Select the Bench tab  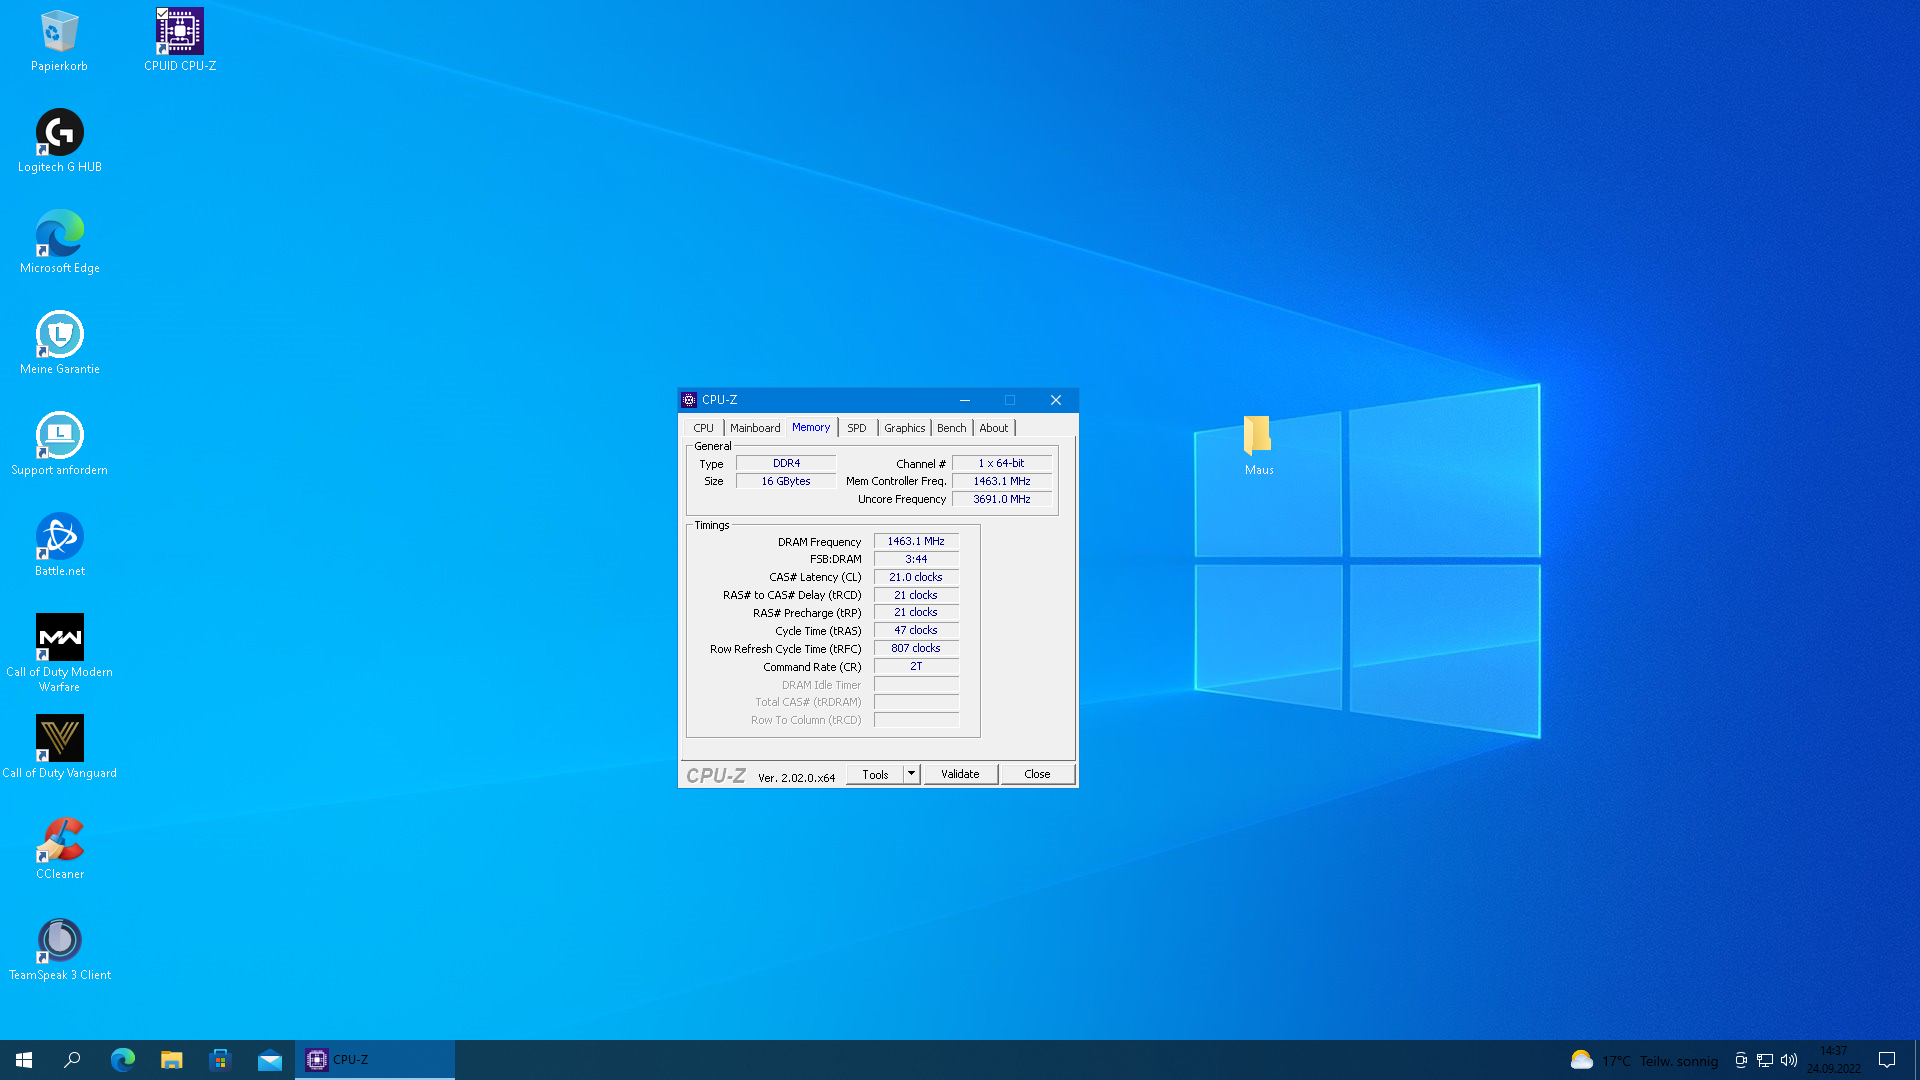951,428
